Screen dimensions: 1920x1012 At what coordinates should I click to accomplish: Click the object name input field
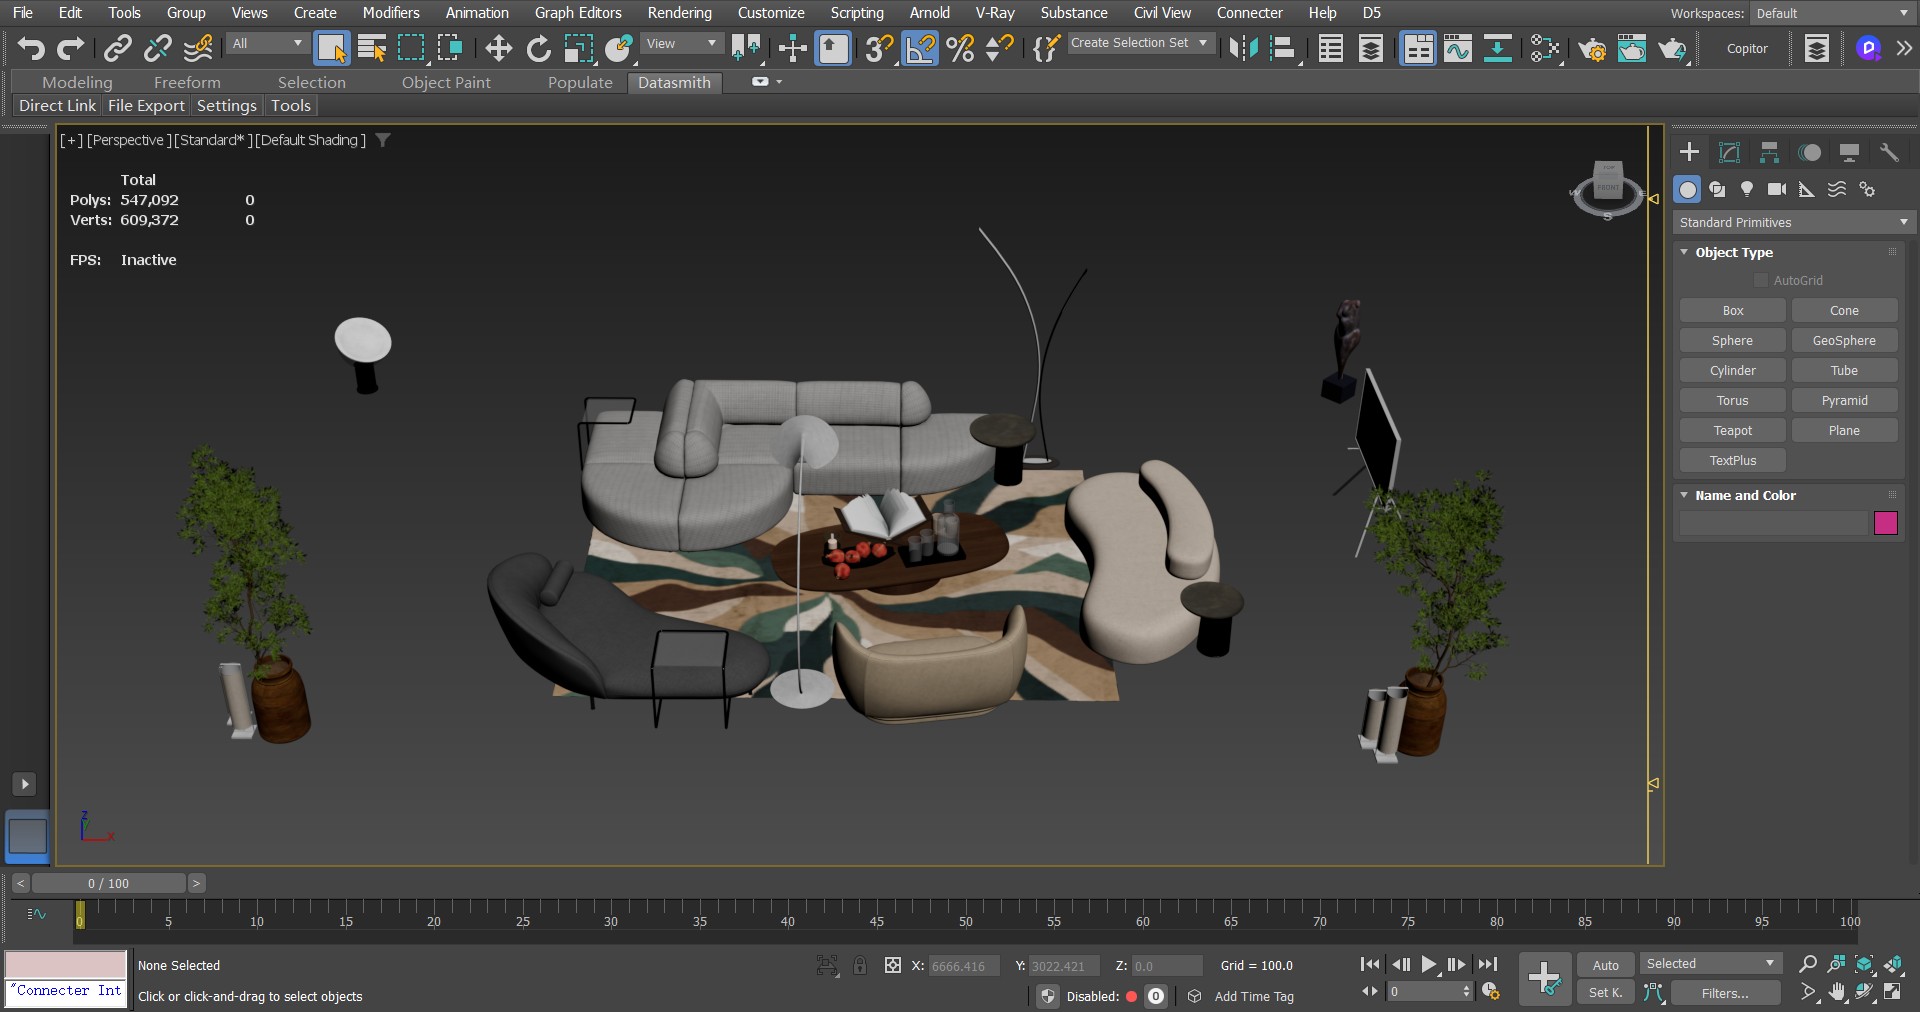coord(1774,523)
